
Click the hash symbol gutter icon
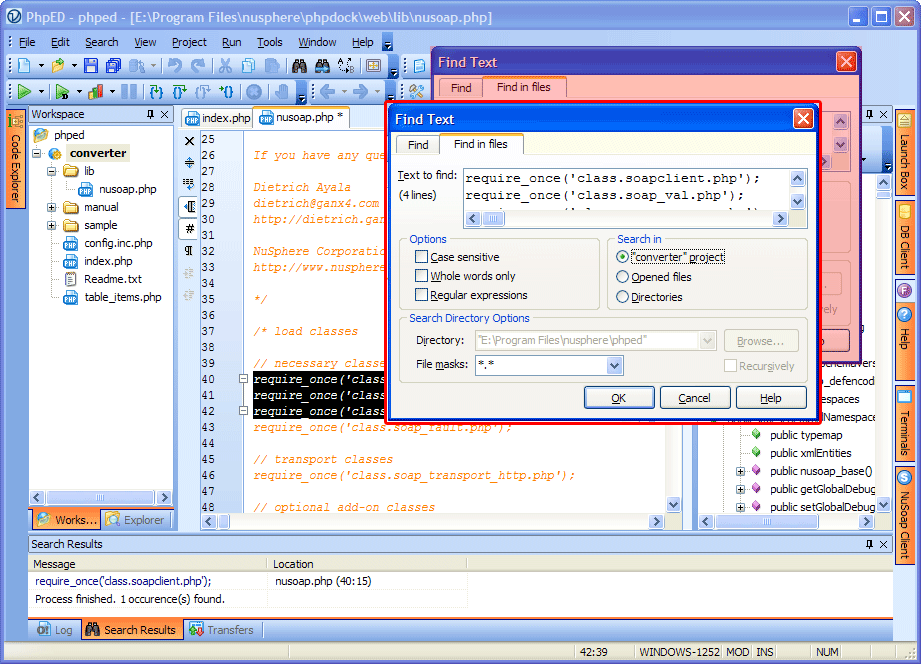point(189,229)
